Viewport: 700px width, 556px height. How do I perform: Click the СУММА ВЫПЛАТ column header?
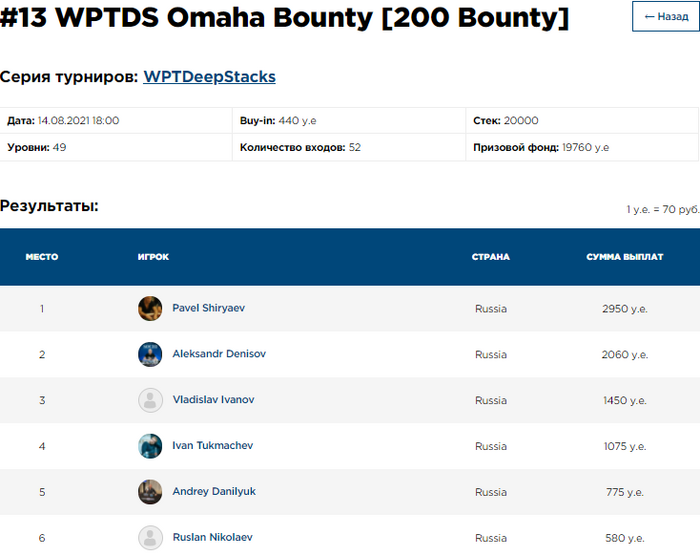coord(624,257)
